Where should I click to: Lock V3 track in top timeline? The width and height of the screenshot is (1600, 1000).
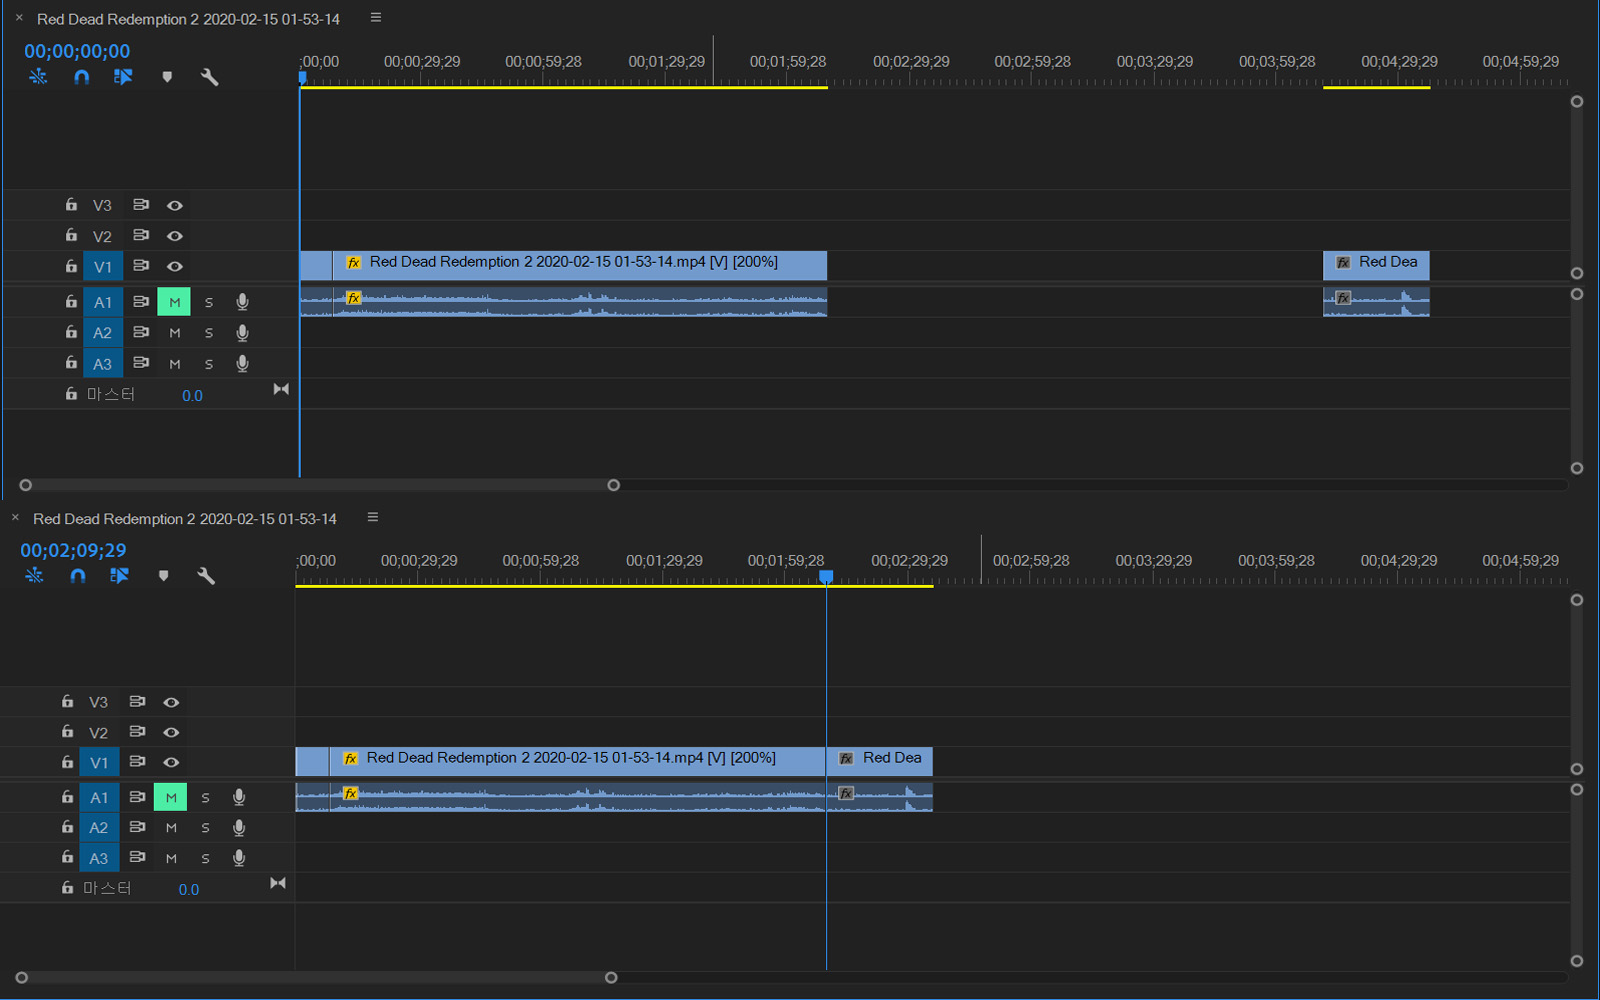(x=71, y=205)
